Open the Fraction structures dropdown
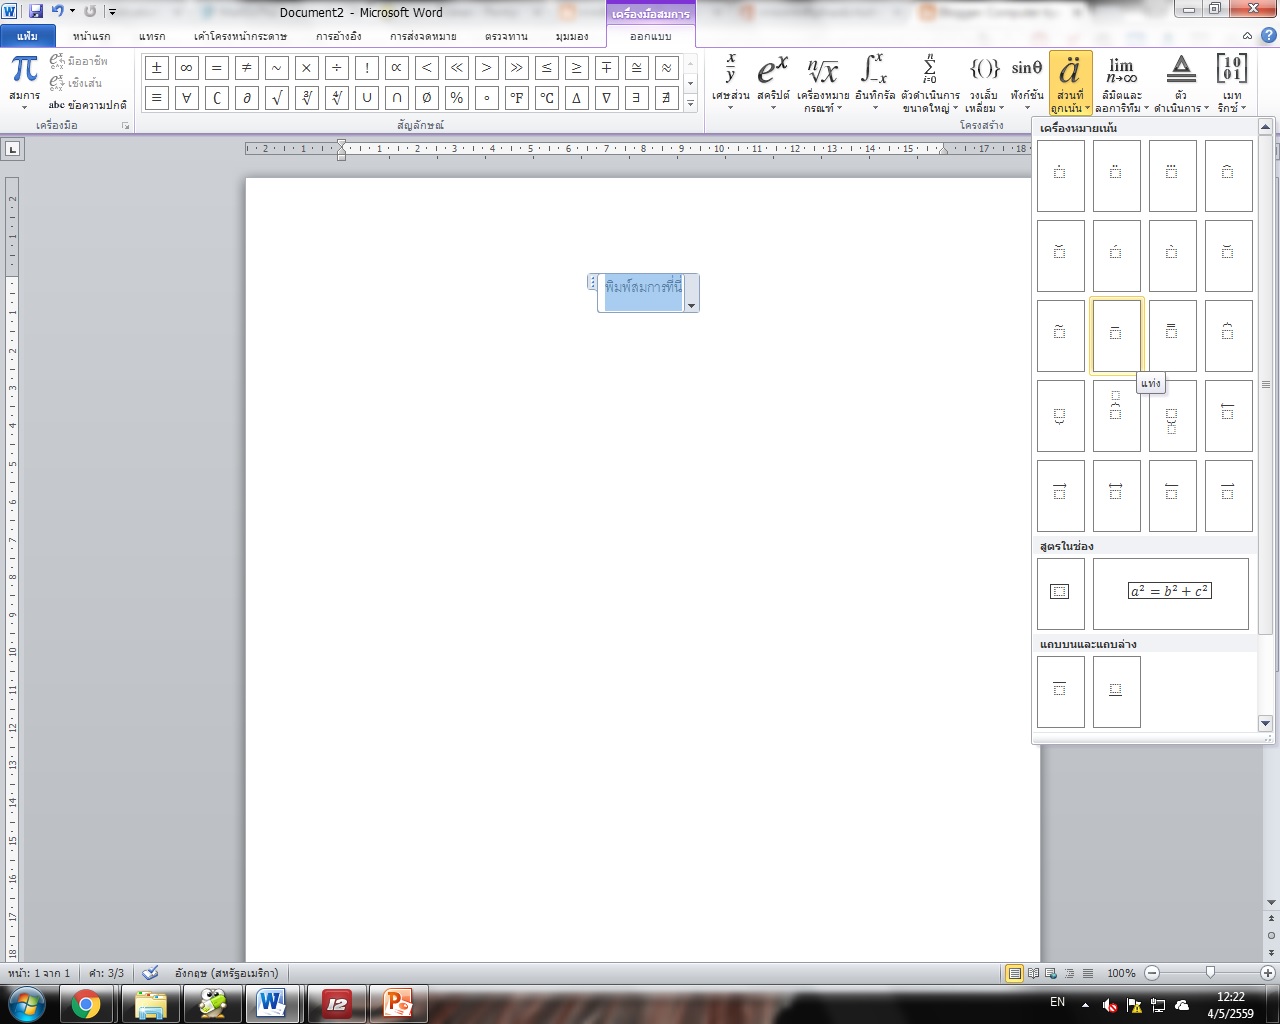Image resolution: width=1280 pixels, height=1024 pixels. tap(731, 83)
